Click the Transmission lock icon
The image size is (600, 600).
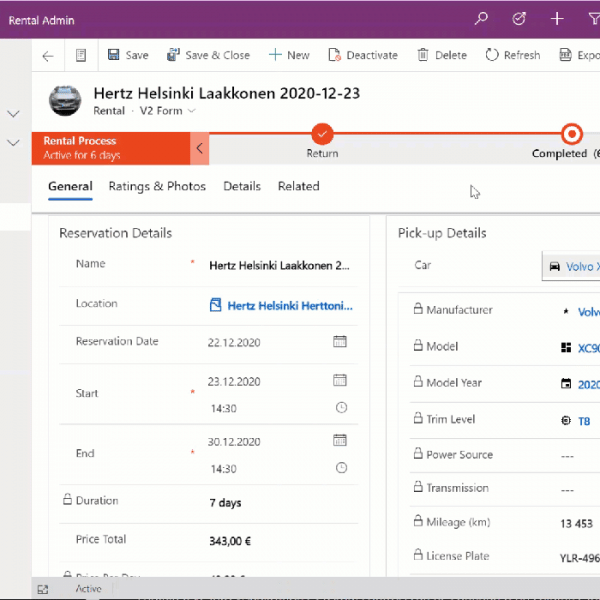click(418, 487)
